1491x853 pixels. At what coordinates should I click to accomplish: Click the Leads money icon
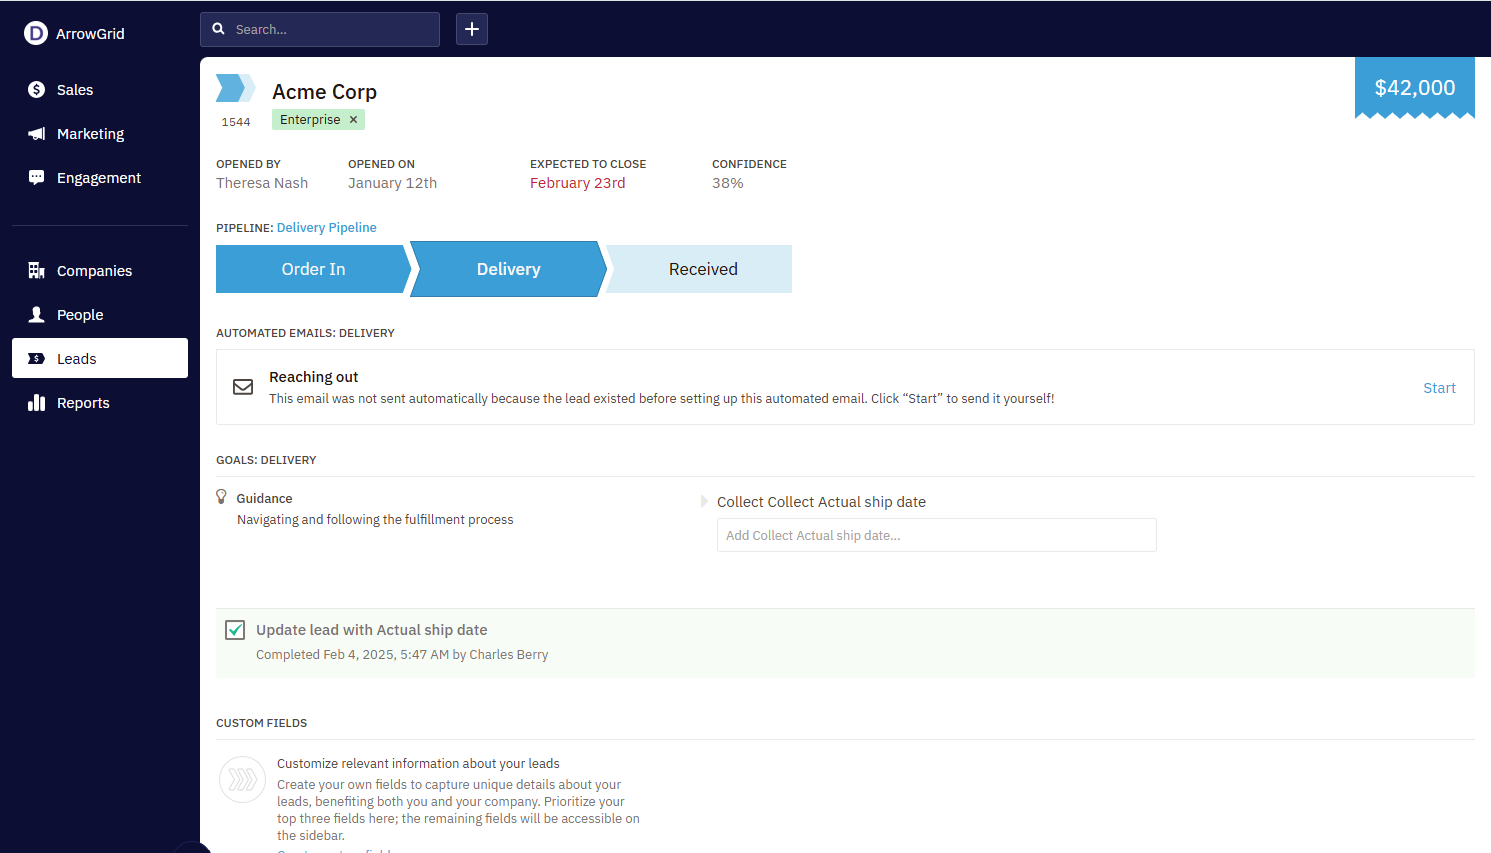37,358
